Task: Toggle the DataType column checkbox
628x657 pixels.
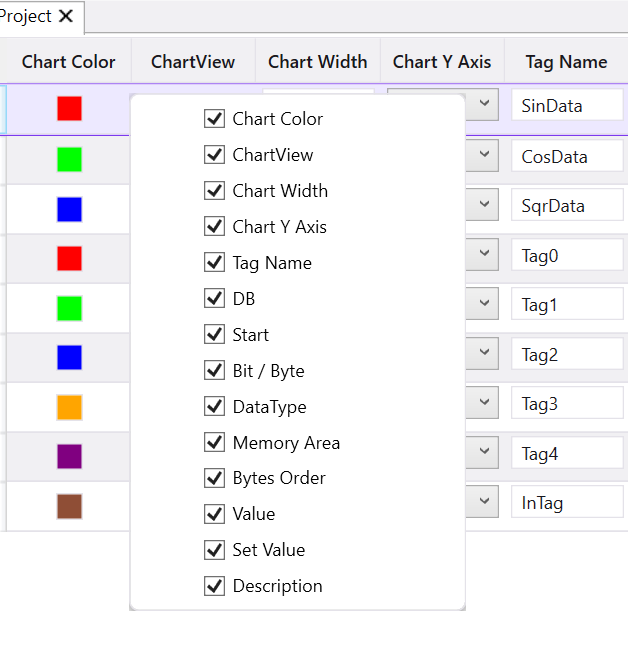Action: (x=215, y=406)
